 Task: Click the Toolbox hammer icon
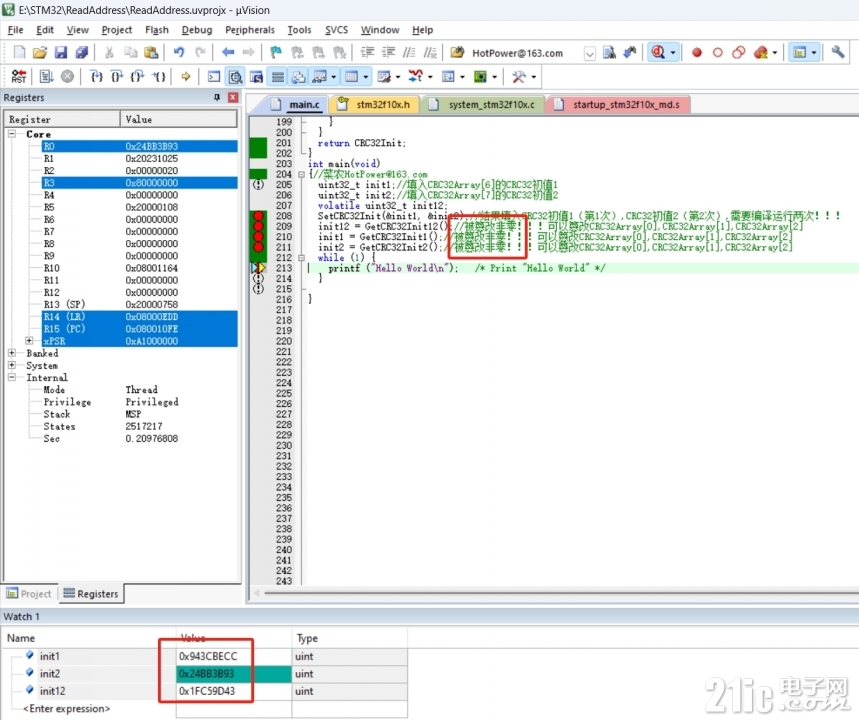(x=518, y=77)
